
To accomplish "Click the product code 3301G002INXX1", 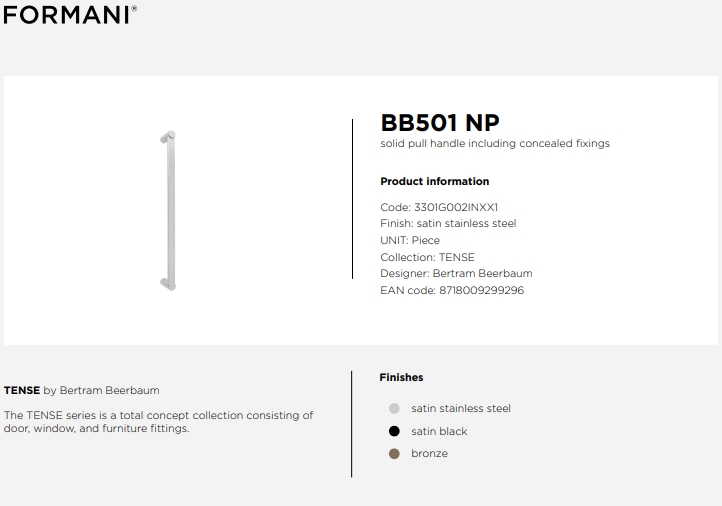I will [x=456, y=207].
